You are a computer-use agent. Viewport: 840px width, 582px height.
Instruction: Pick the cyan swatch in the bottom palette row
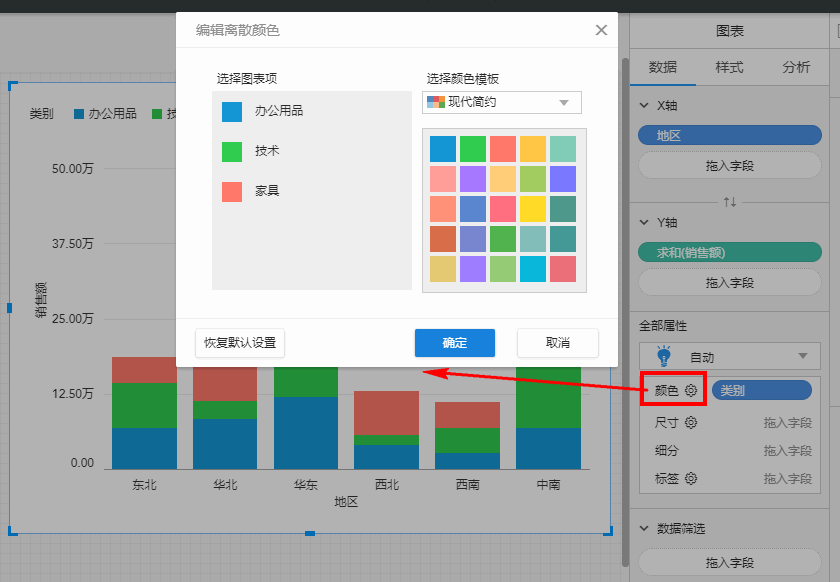pos(533,269)
